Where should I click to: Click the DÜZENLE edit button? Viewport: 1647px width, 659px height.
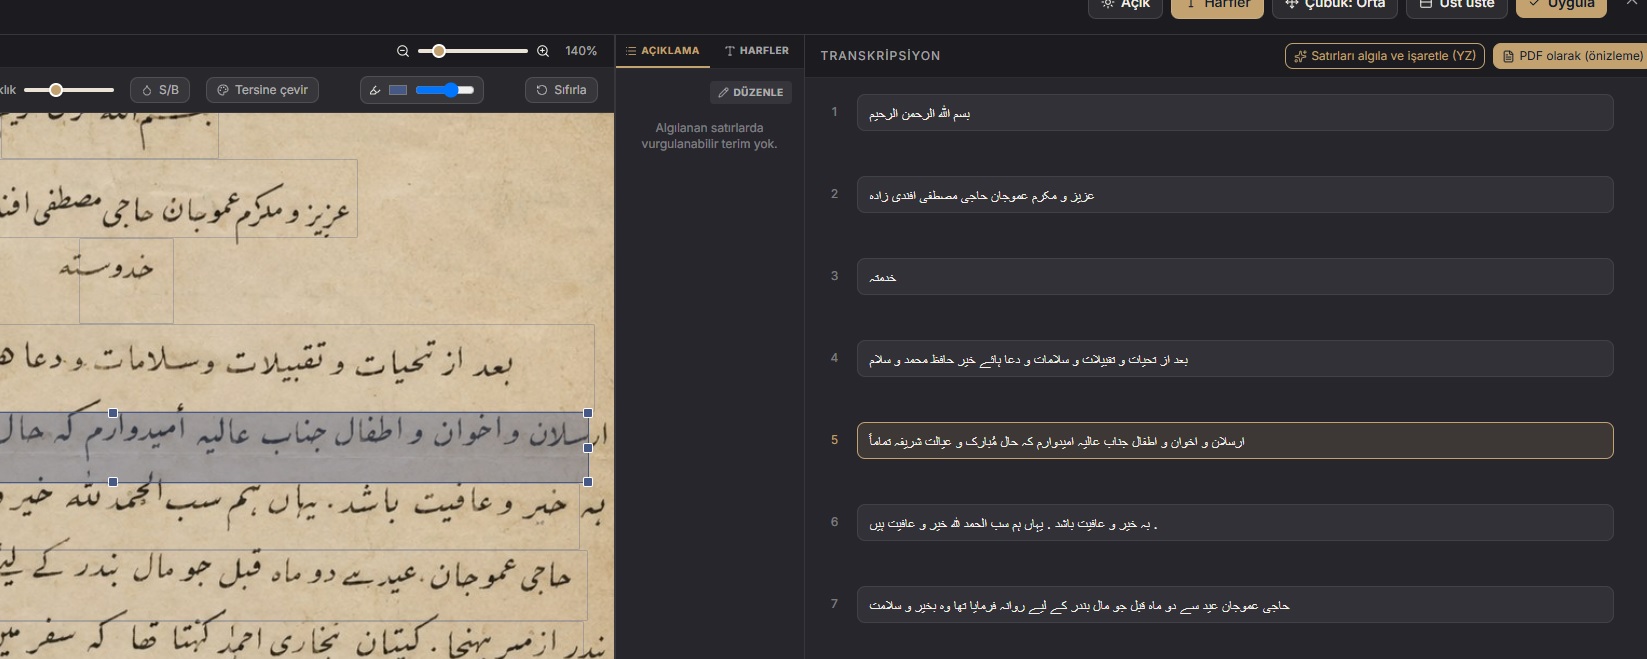(751, 92)
